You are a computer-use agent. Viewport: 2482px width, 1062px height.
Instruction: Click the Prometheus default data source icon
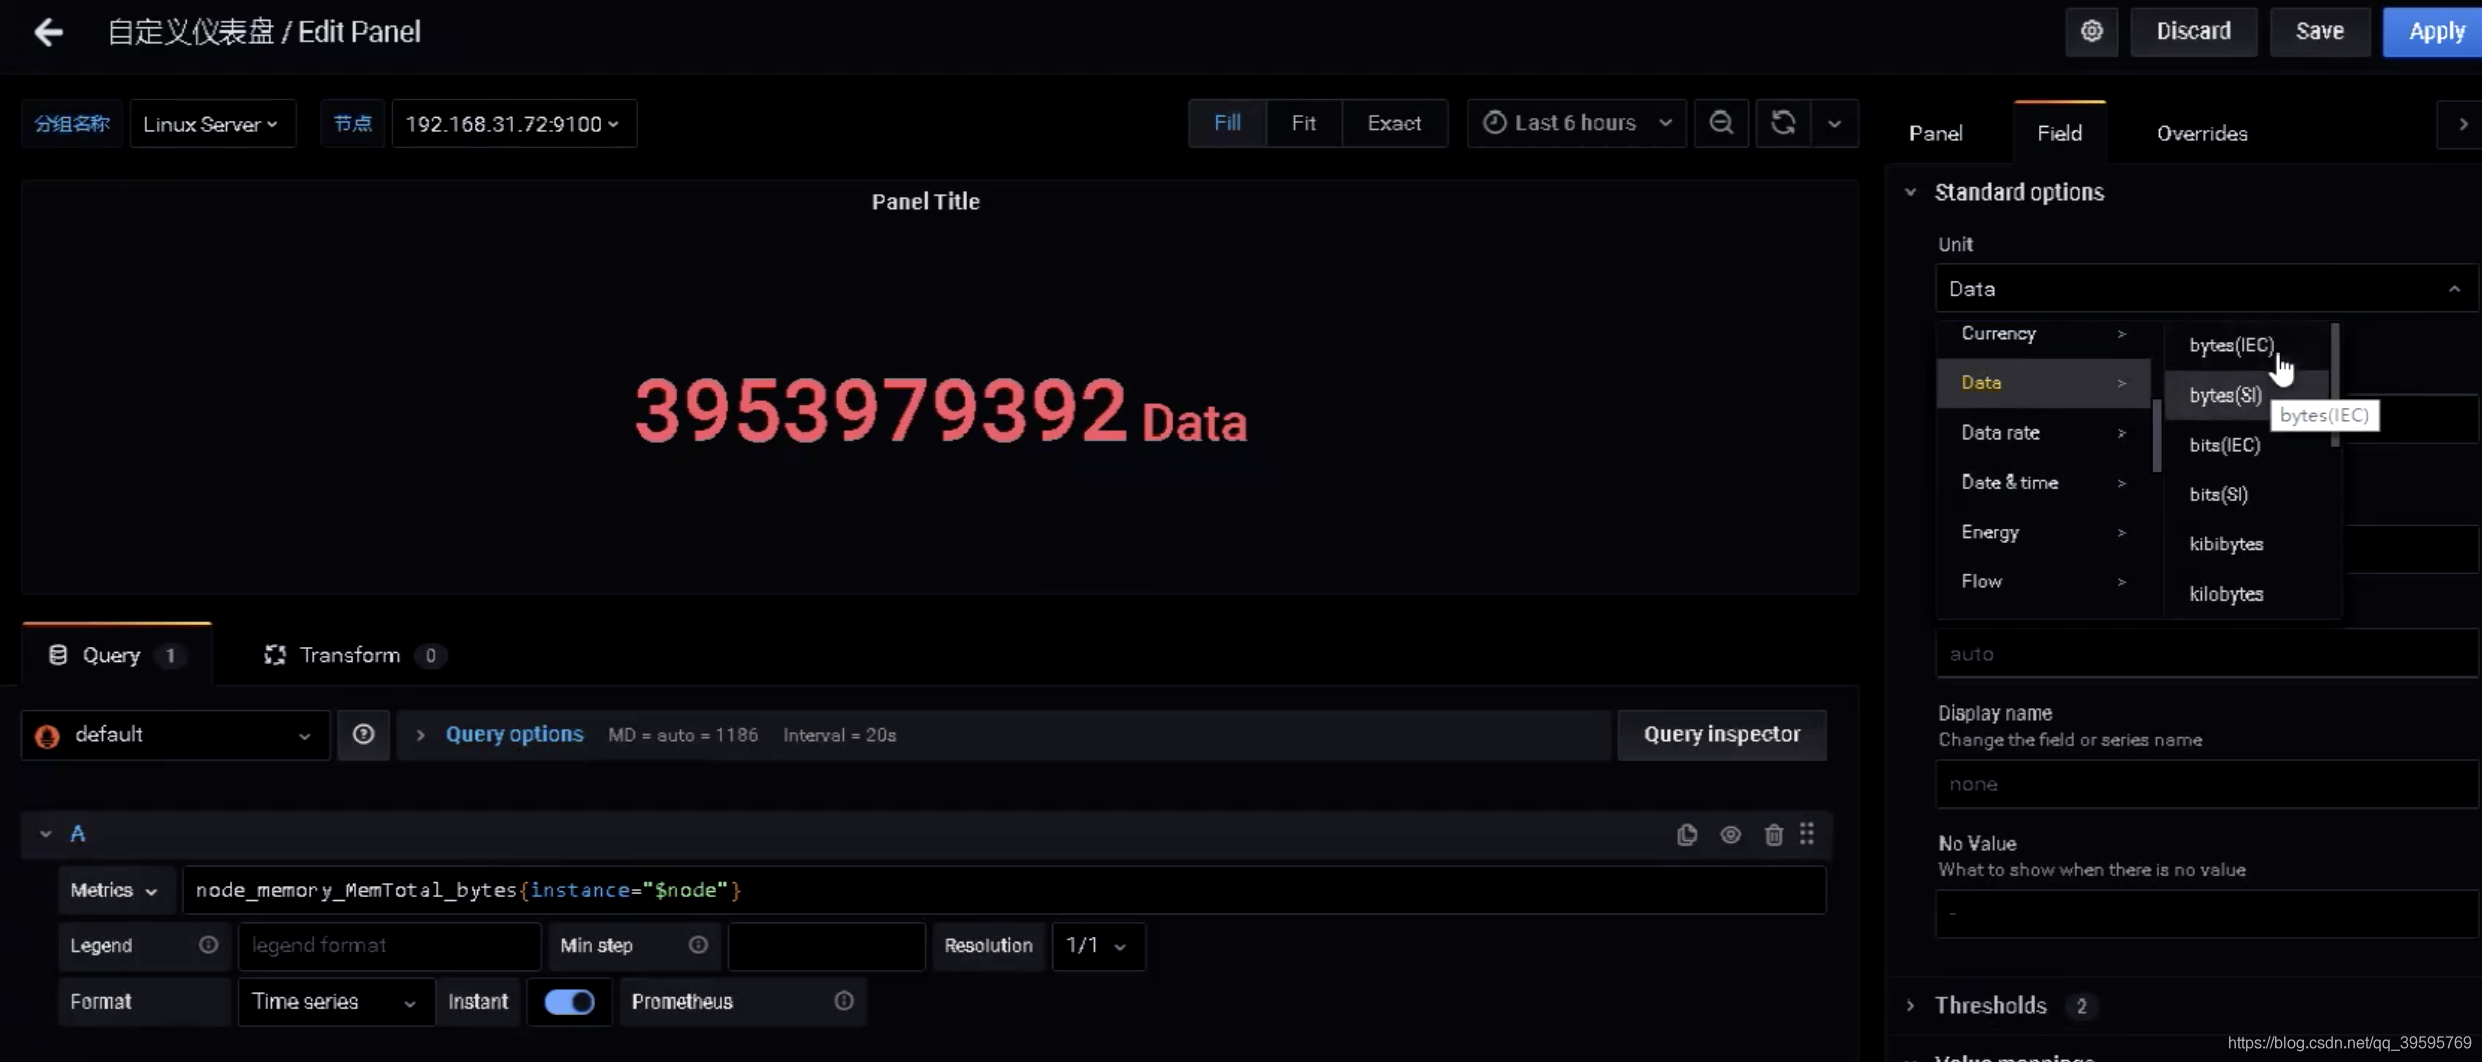(x=47, y=736)
